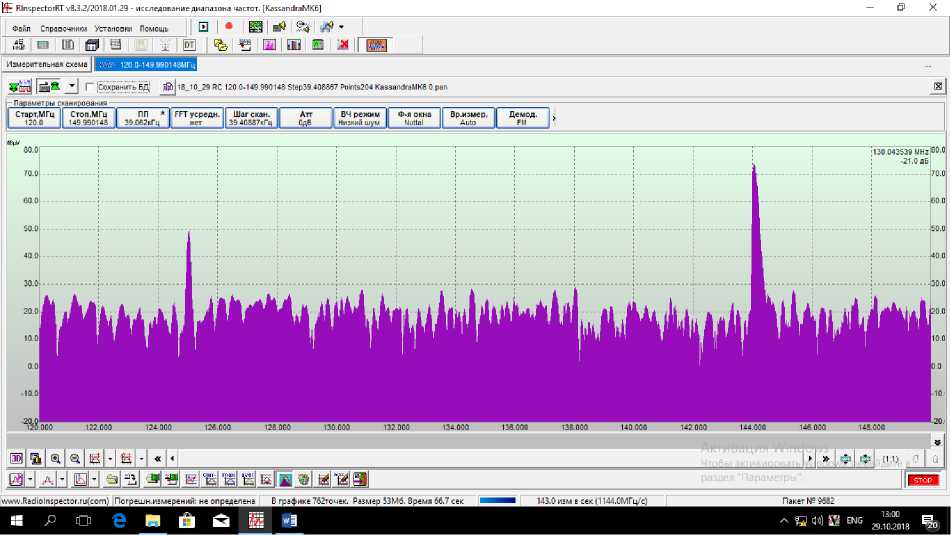Open the Файл menu

click(x=21, y=28)
